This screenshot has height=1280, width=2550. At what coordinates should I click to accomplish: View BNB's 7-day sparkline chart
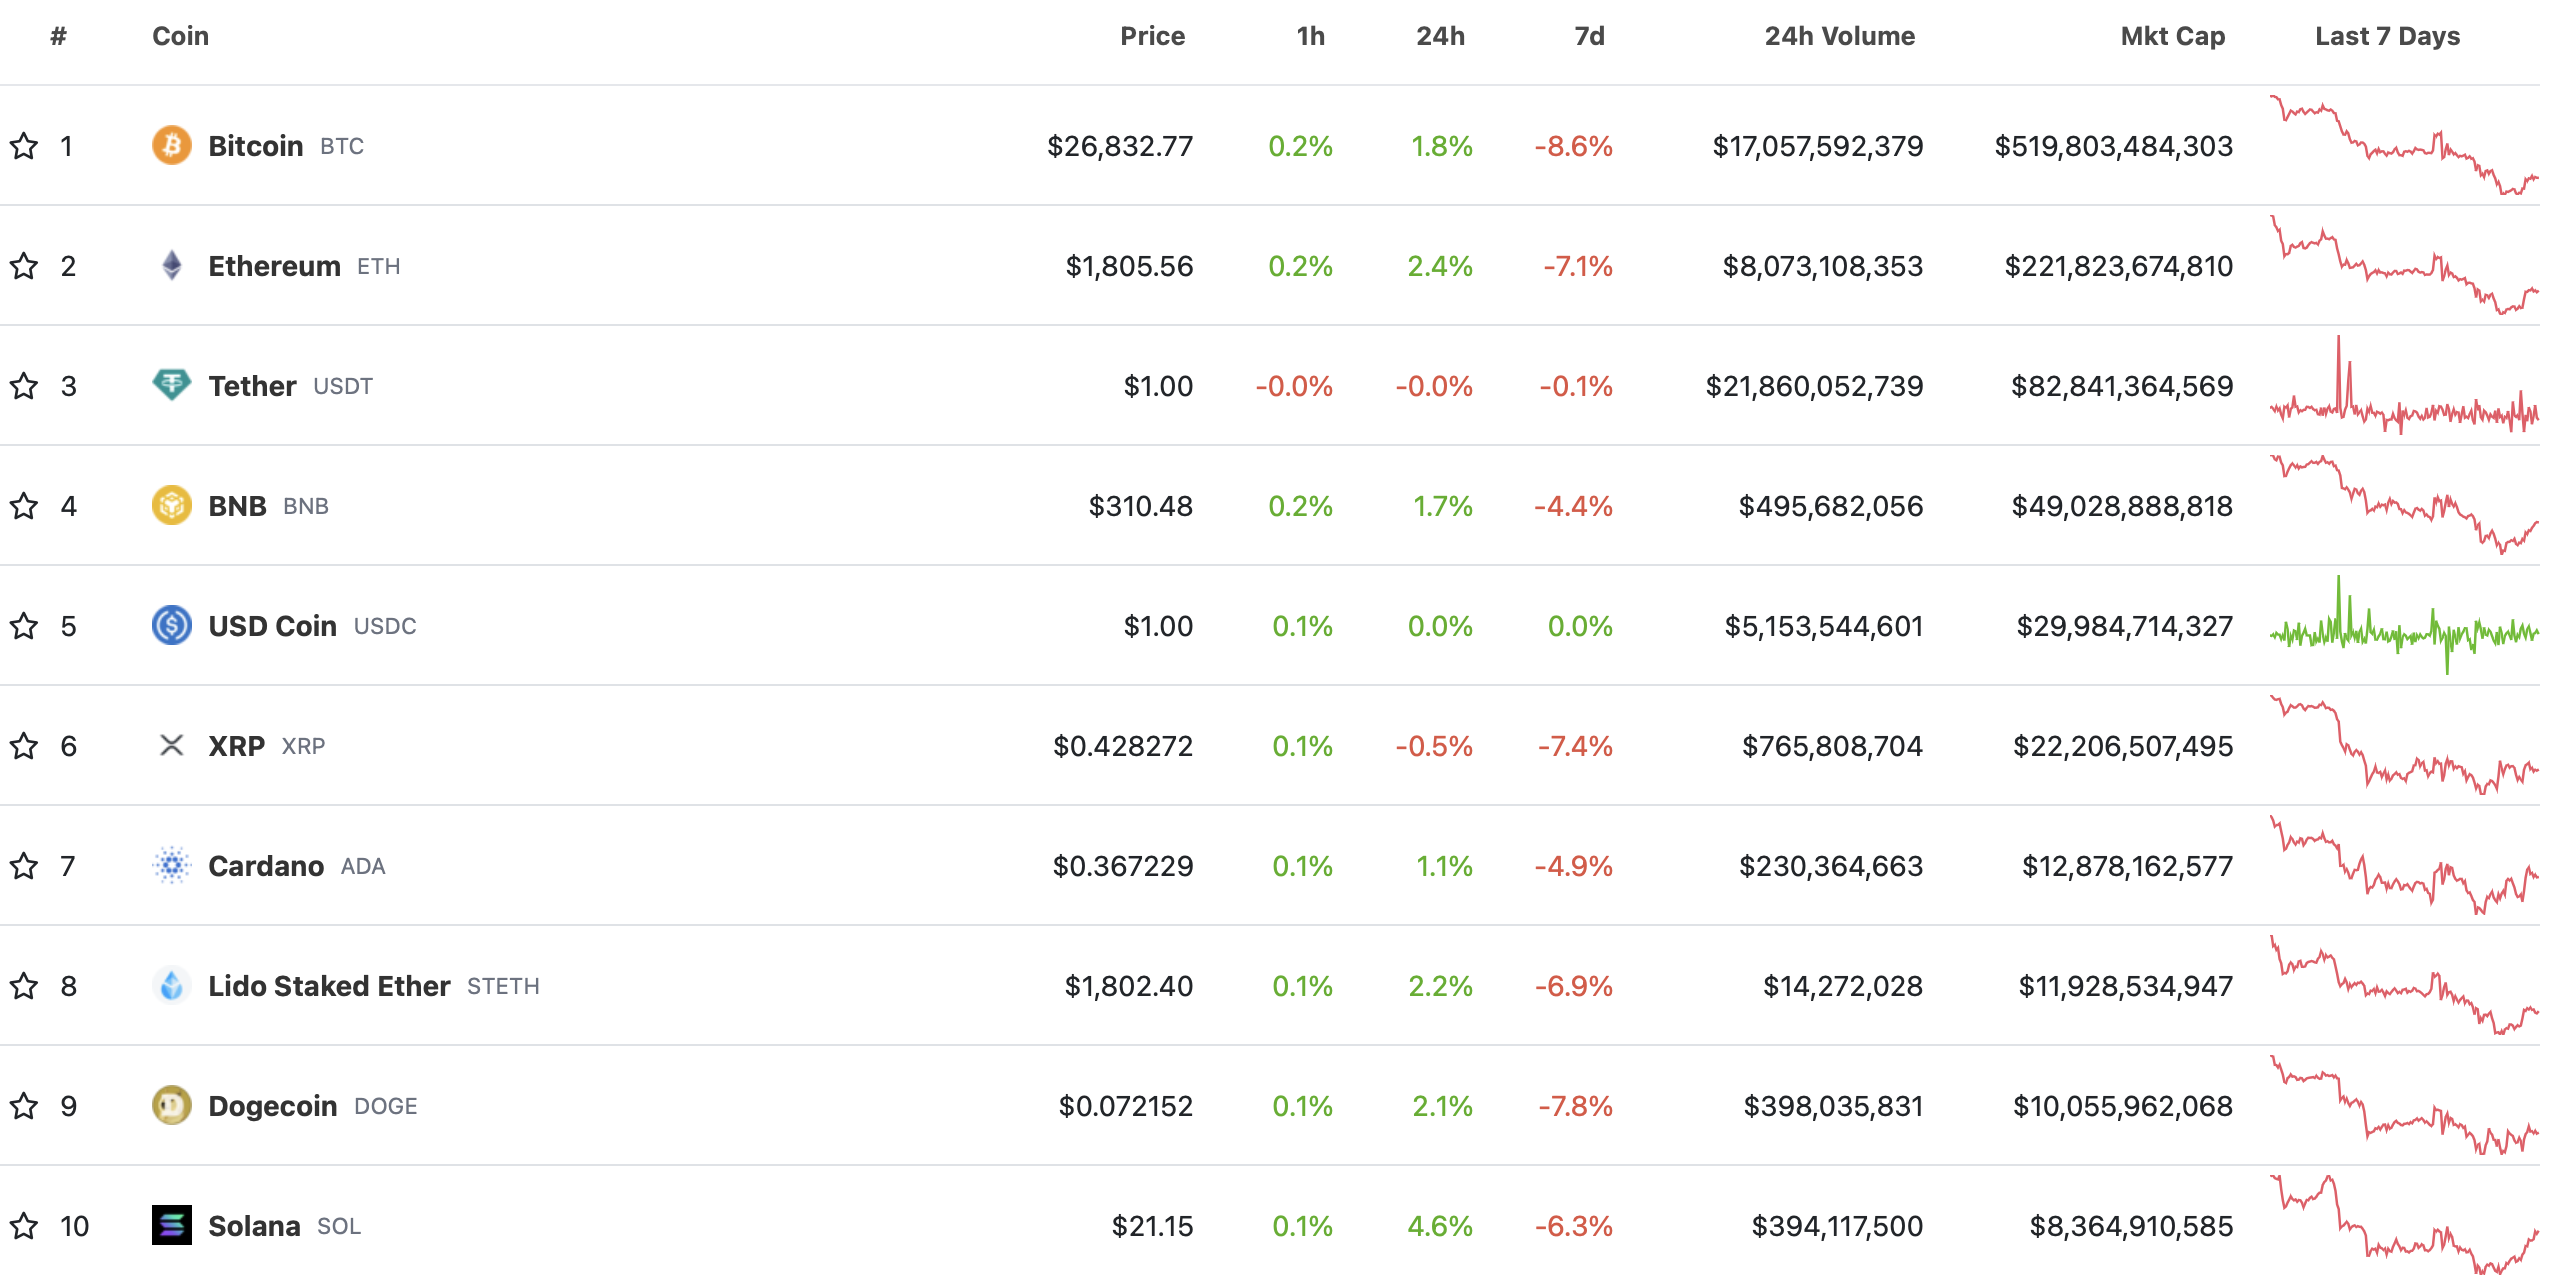[x=2404, y=505]
